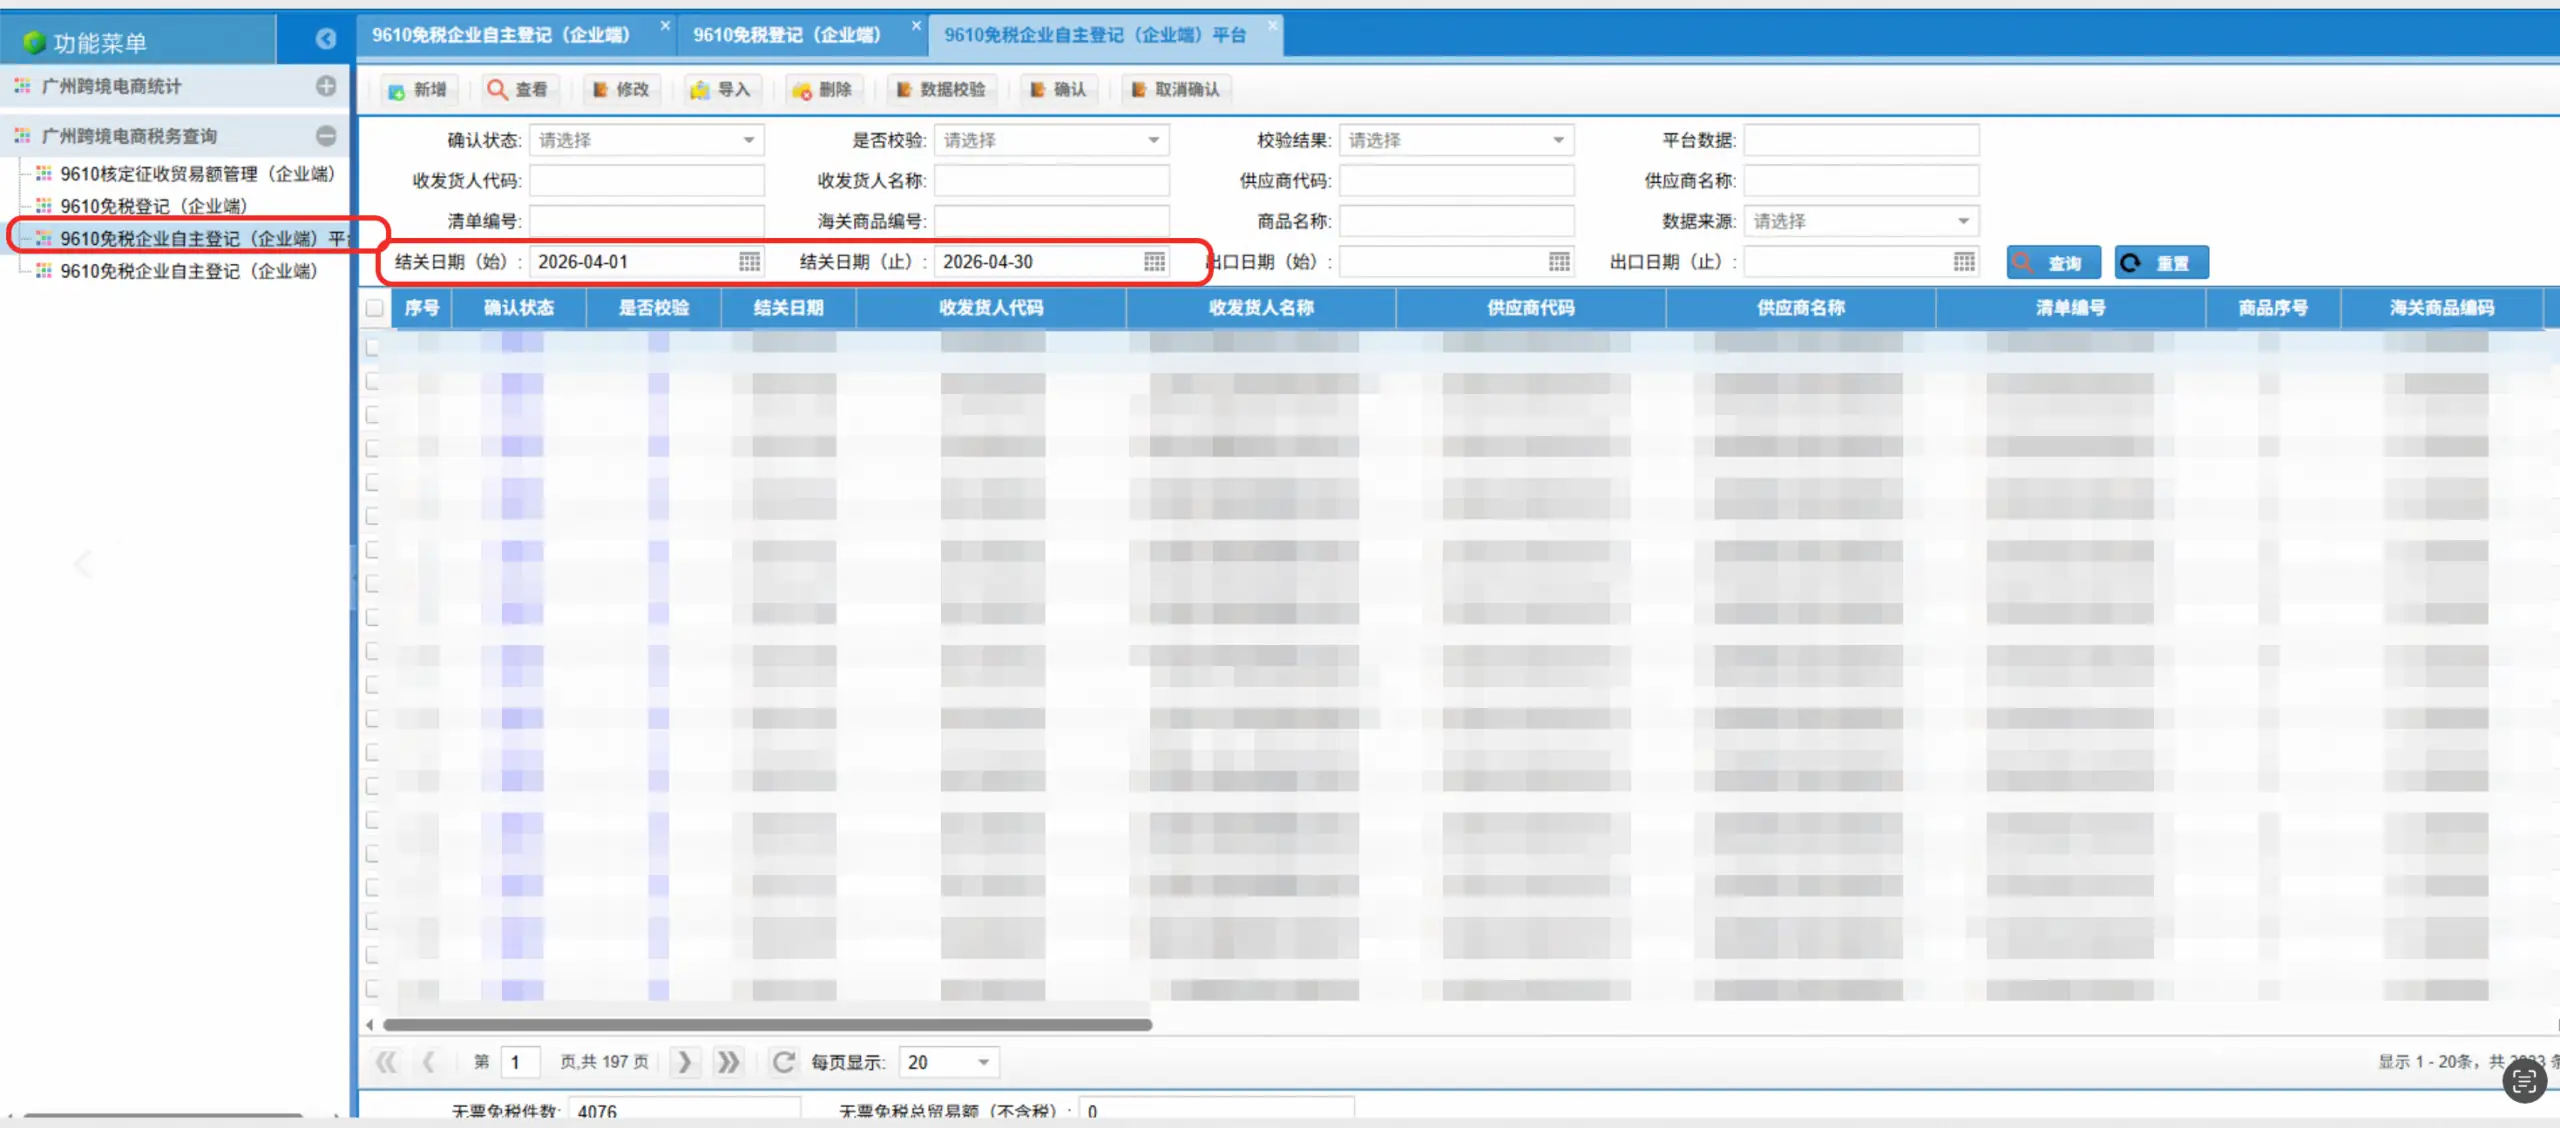Go to previous page of results
The image size is (2560, 1128).
pyautogui.click(x=428, y=1062)
